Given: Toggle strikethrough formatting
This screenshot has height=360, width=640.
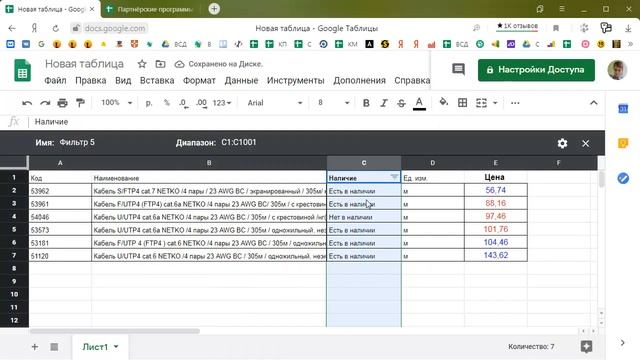Looking at the screenshot, I should [x=401, y=103].
